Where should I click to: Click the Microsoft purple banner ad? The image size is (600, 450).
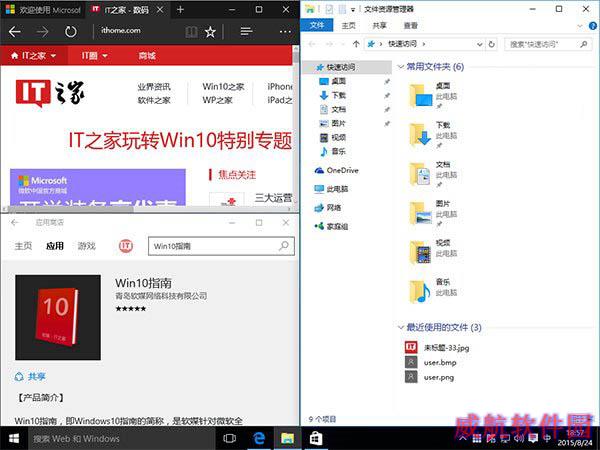(x=98, y=188)
